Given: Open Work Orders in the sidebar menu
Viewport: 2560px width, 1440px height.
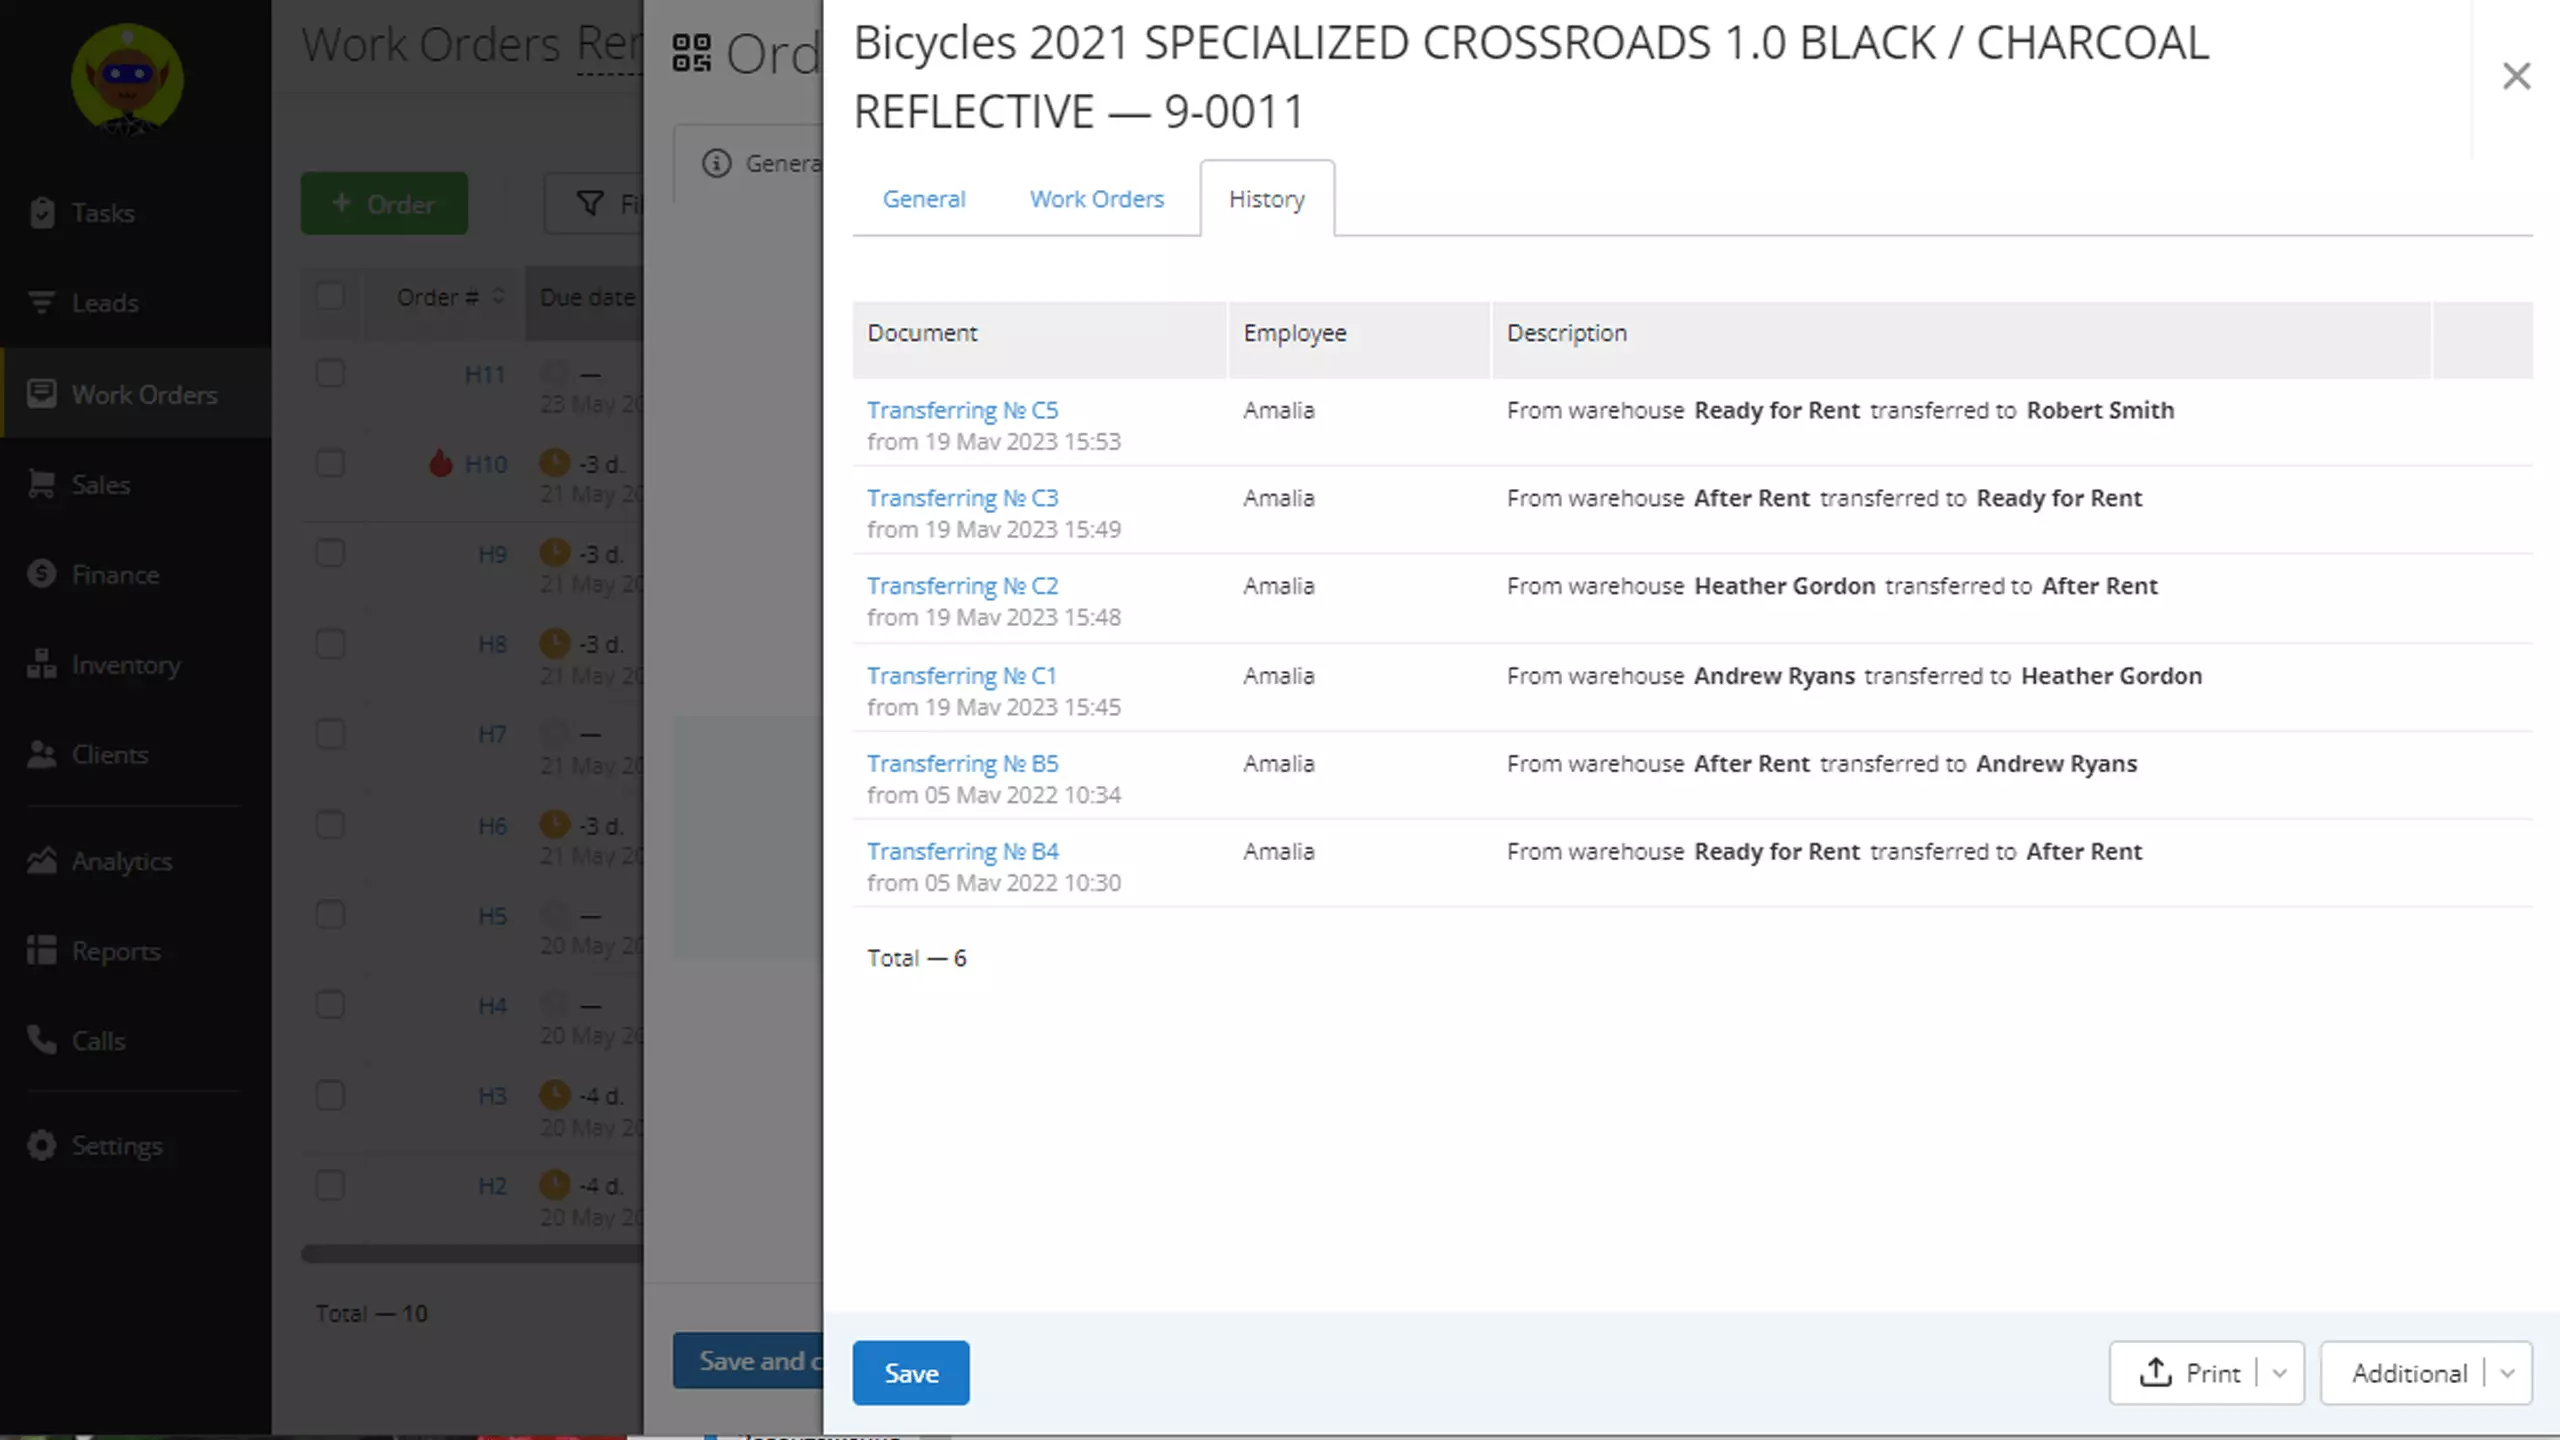Looking at the screenshot, I should pos(136,393).
